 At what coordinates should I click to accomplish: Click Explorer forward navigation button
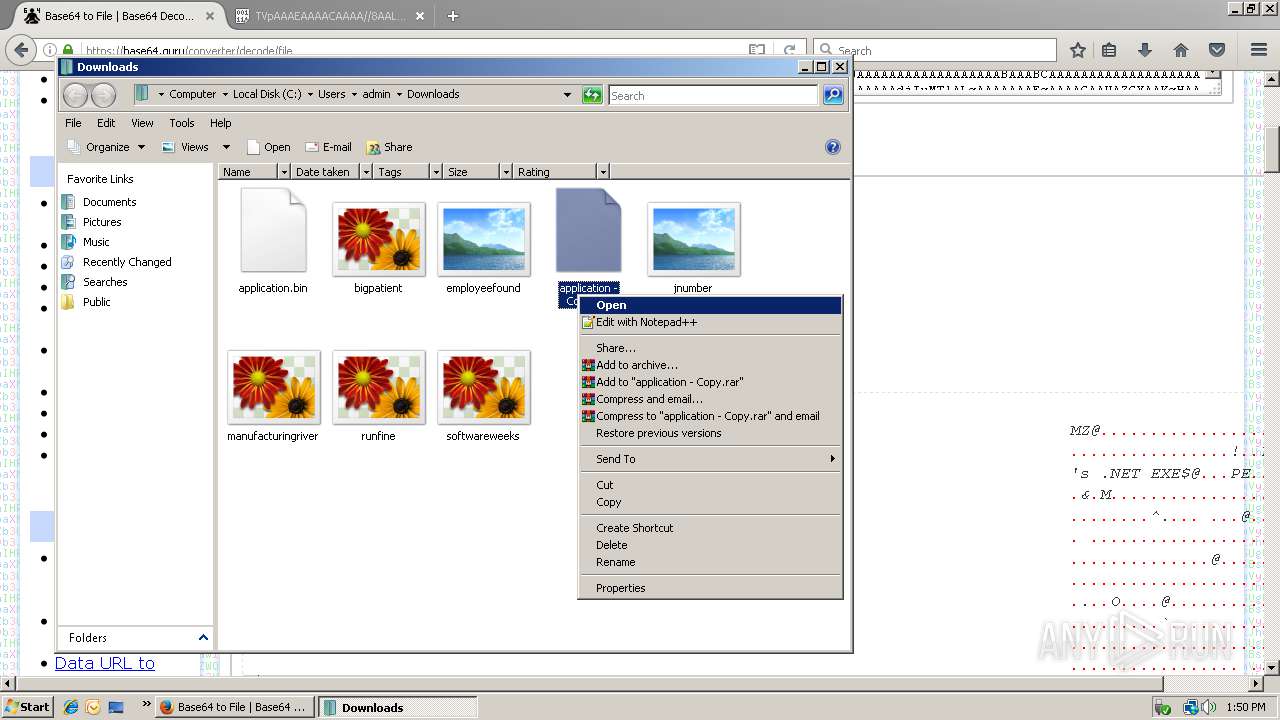coord(104,95)
